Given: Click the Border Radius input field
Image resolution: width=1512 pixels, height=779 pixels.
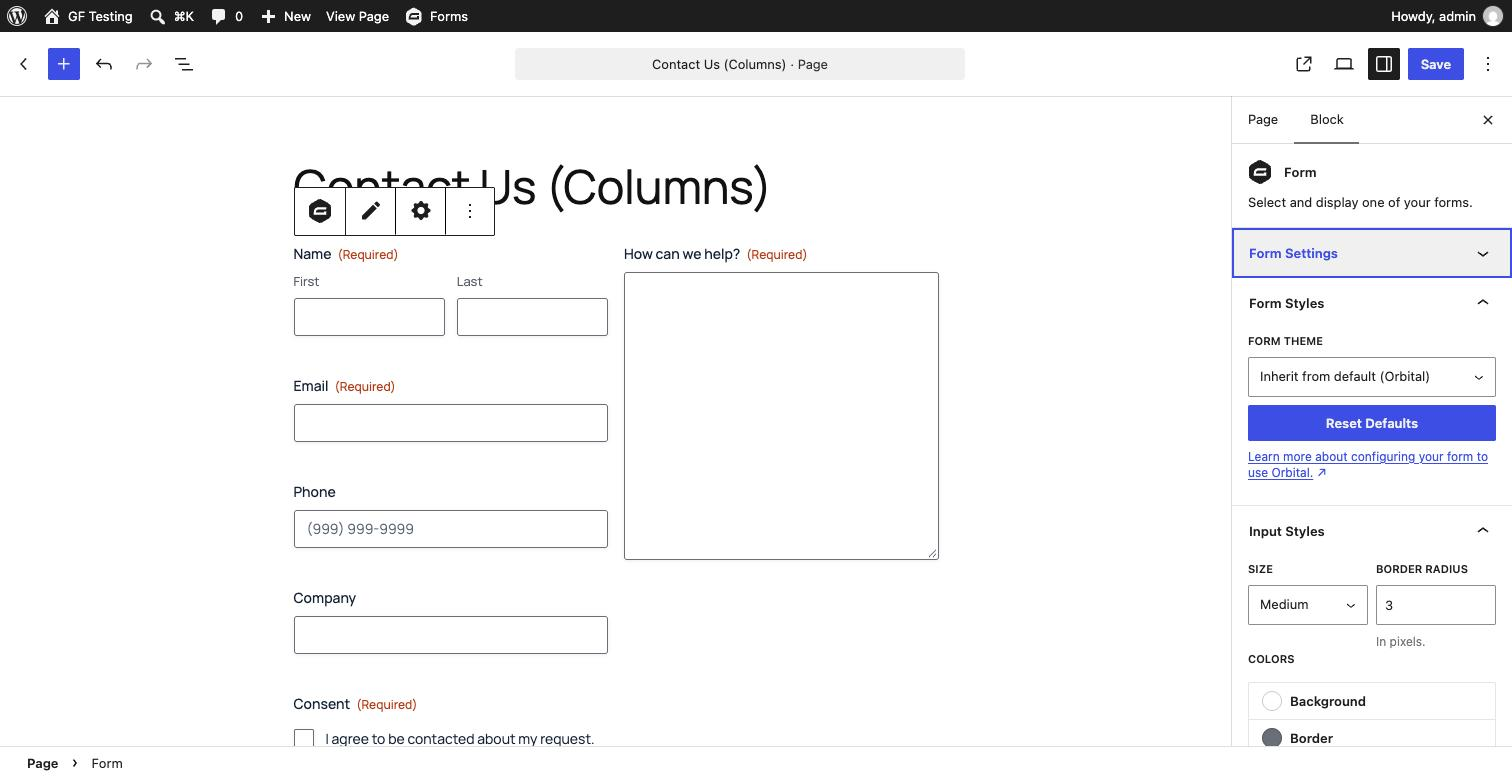Looking at the screenshot, I should point(1436,605).
